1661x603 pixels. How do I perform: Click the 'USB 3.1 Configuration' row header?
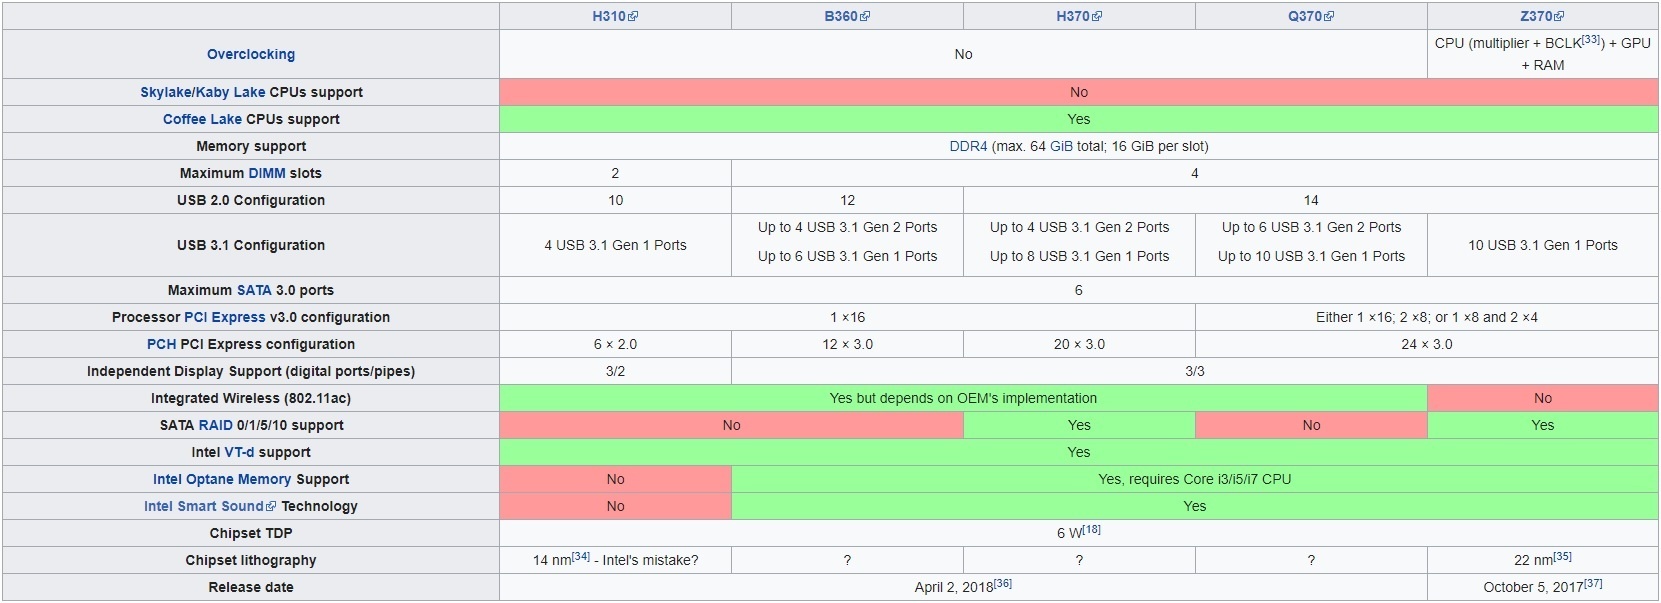pos(251,245)
